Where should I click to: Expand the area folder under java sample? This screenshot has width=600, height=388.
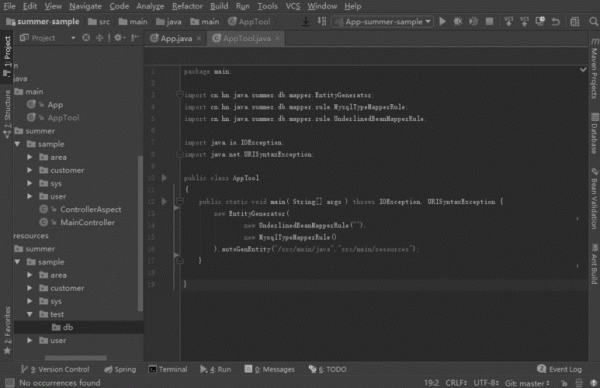tap(29, 157)
